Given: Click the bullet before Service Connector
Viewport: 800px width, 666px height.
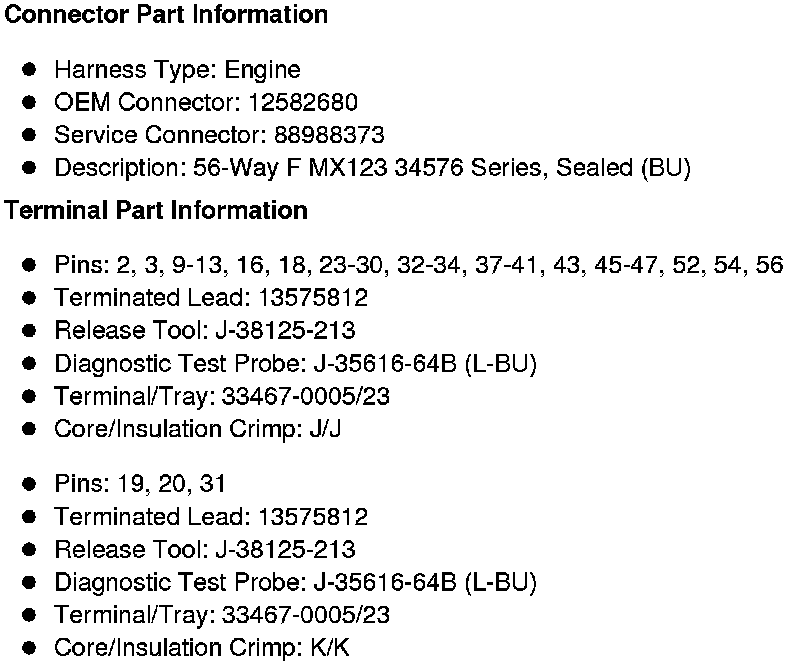Looking at the screenshot, I should coord(30,135).
